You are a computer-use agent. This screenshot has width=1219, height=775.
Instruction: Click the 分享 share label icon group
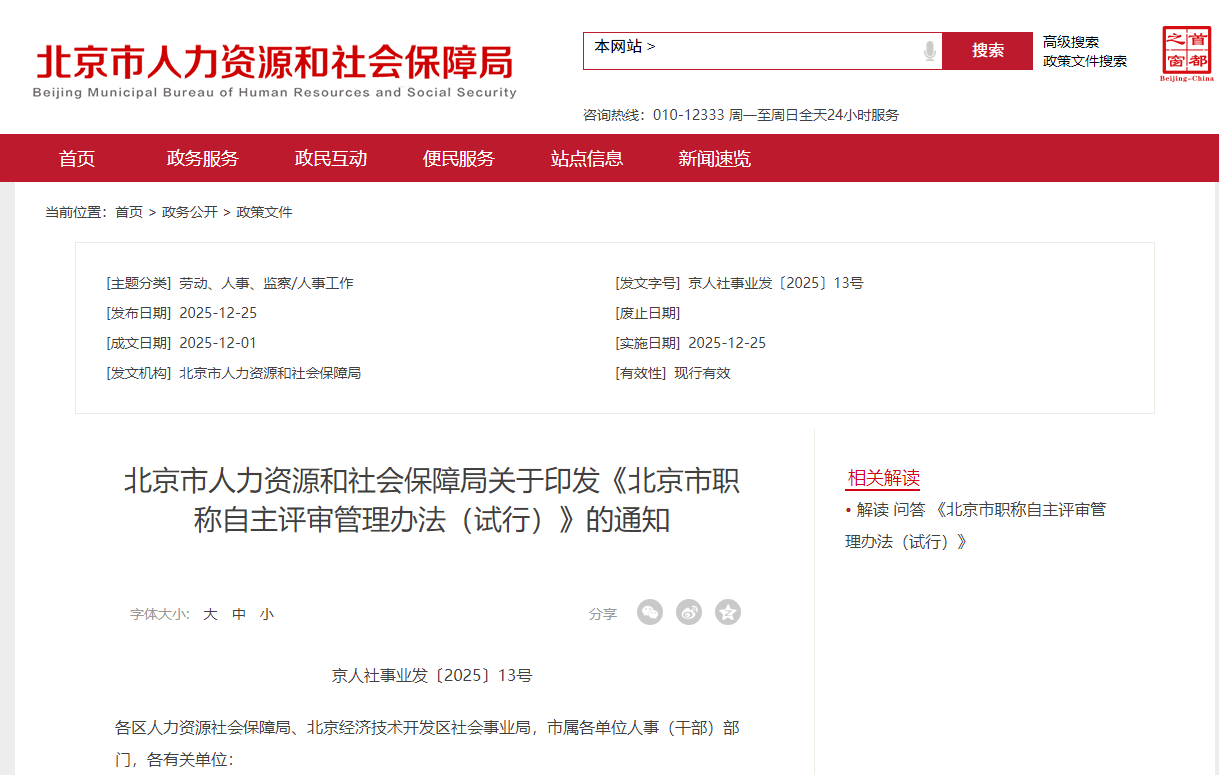603,614
